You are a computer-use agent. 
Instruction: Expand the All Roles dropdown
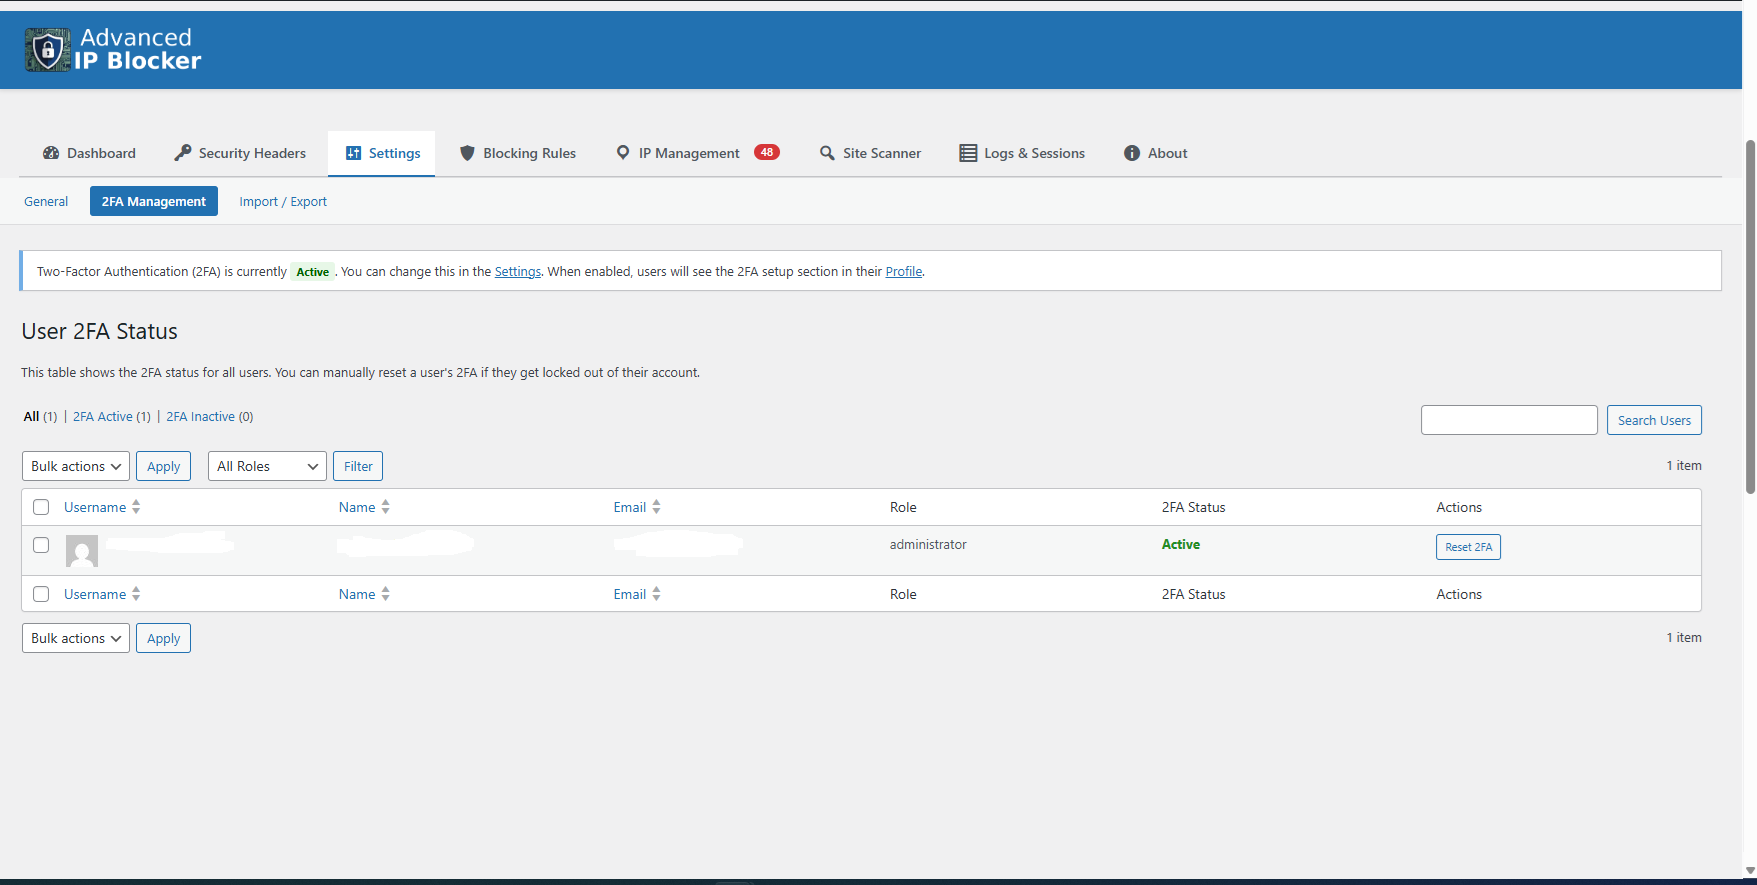[x=267, y=466]
